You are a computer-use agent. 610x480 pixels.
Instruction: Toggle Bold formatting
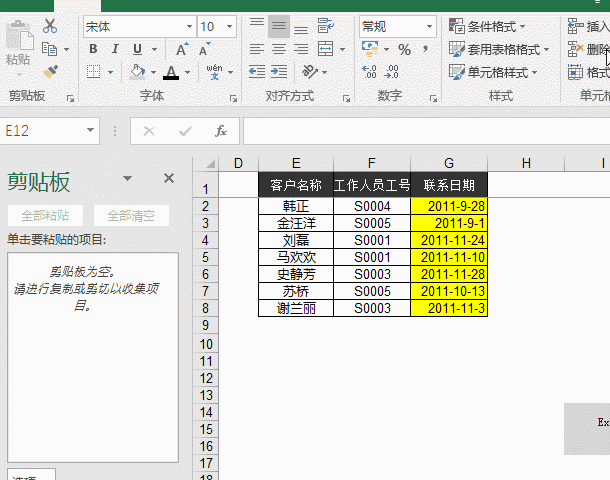point(93,49)
